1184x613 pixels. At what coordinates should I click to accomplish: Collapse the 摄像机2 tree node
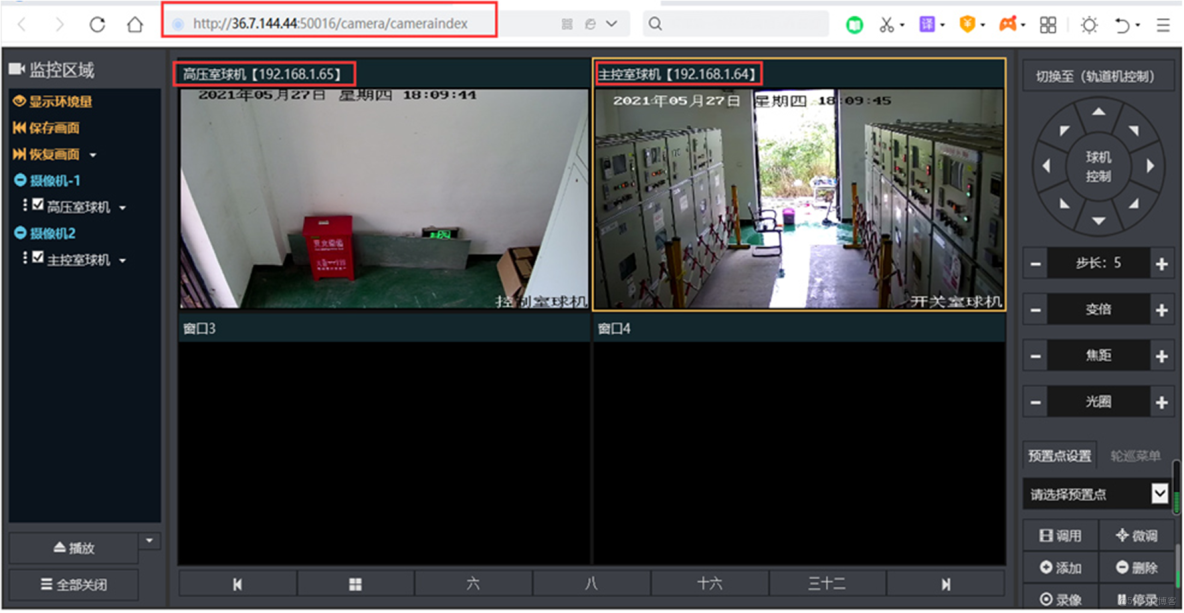point(20,233)
